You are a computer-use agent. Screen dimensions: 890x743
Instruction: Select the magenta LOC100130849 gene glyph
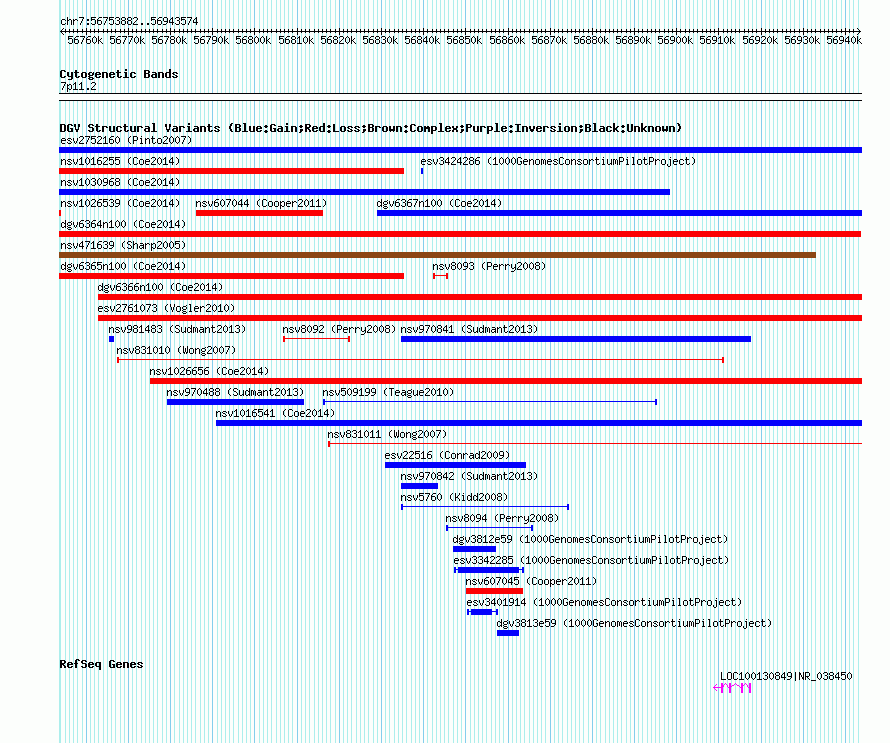(x=732, y=688)
